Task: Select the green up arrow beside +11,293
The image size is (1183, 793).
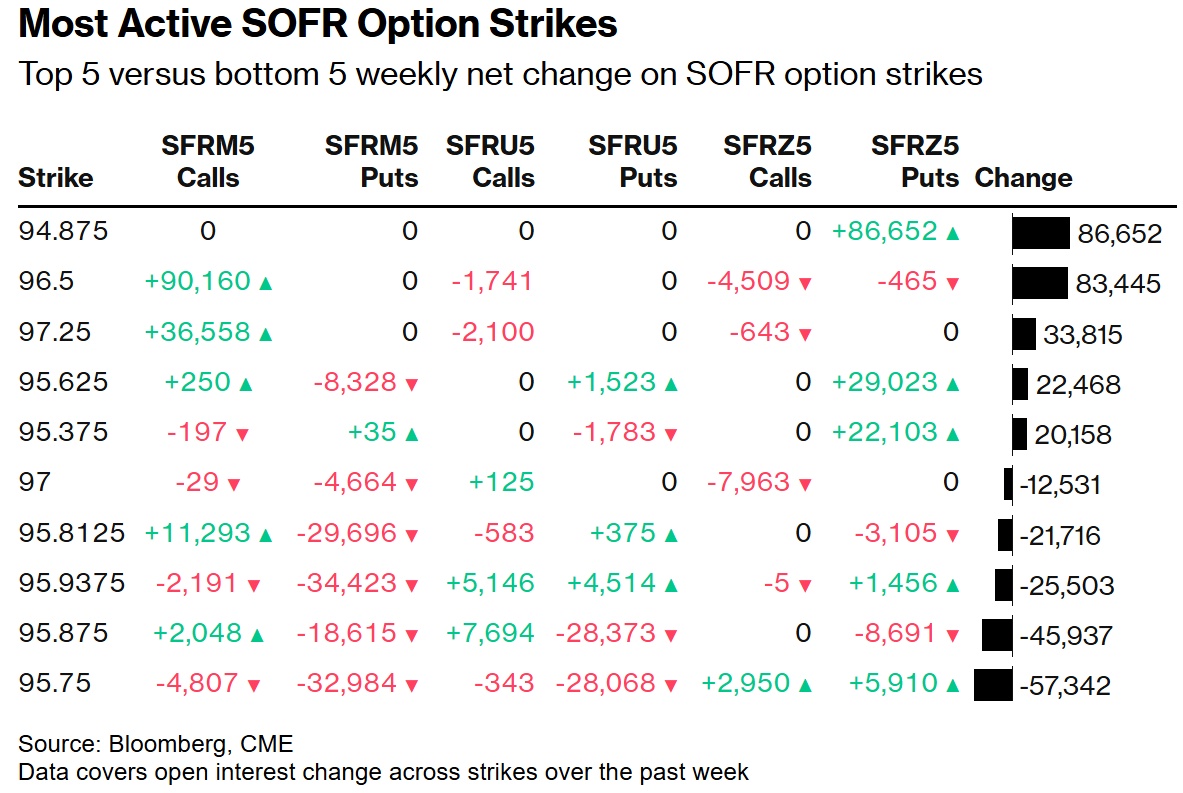Action: pos(265,535)
